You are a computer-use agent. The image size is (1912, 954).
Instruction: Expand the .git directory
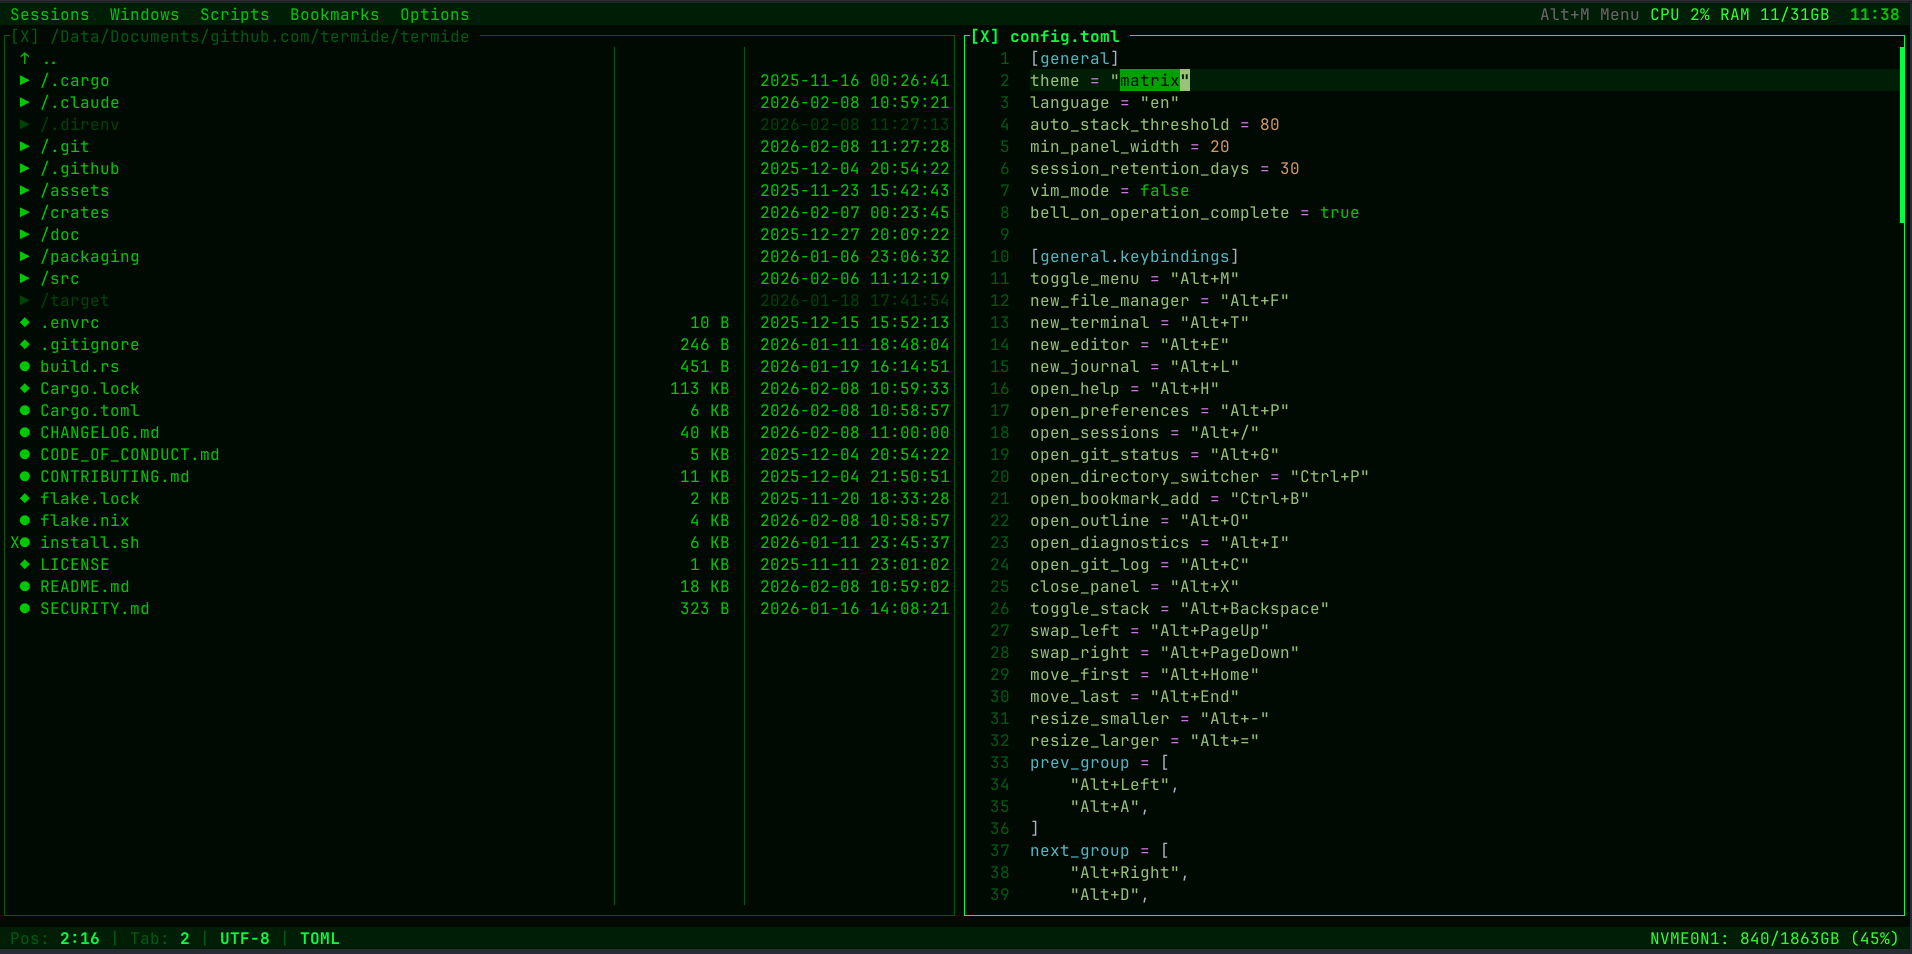(24, 146)
